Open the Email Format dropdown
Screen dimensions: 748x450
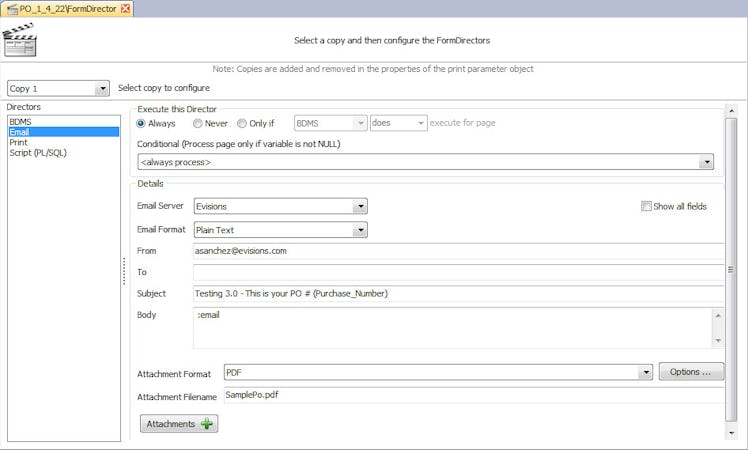tap(360, 230)
